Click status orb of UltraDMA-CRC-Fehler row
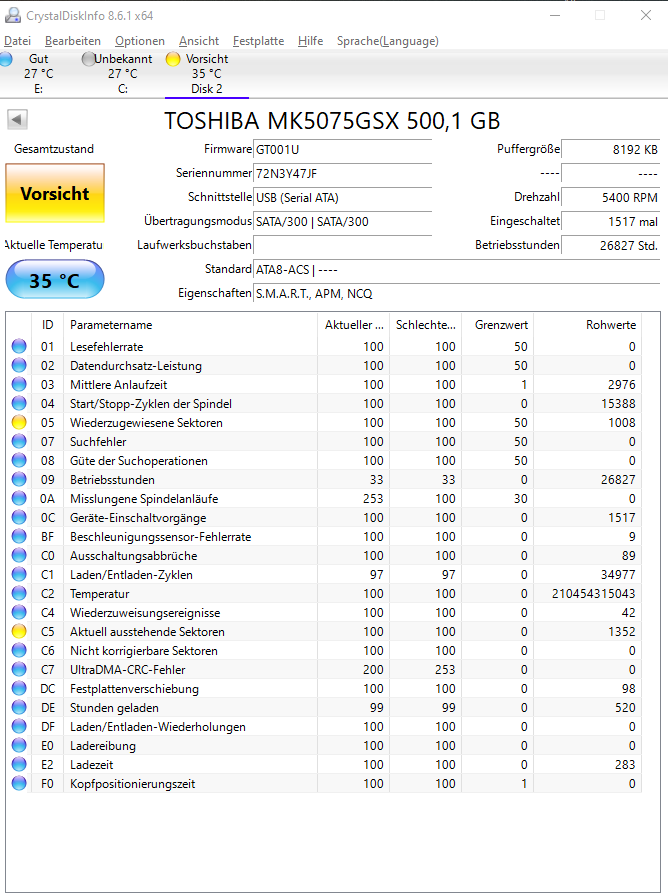This screenshot has height=893, width=668. tap(19, 670)
